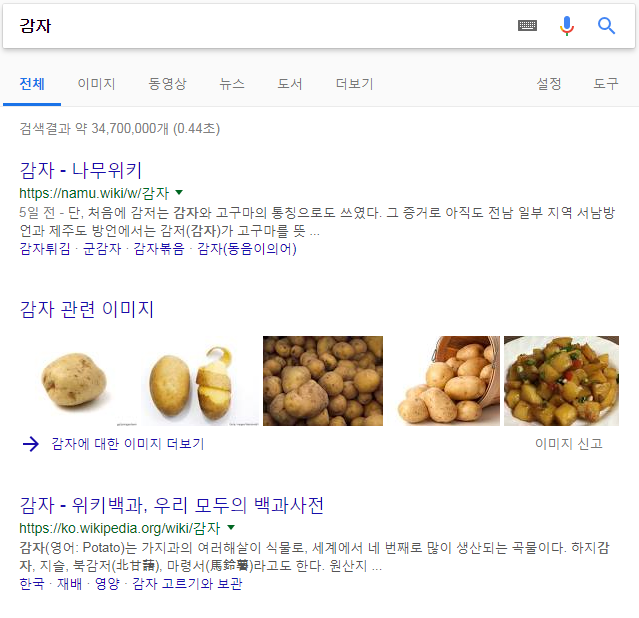639x618 pixels.
Task: Follow the 감자볶음 sitelink
Action: pyautogui.click(x=159, y=249)
